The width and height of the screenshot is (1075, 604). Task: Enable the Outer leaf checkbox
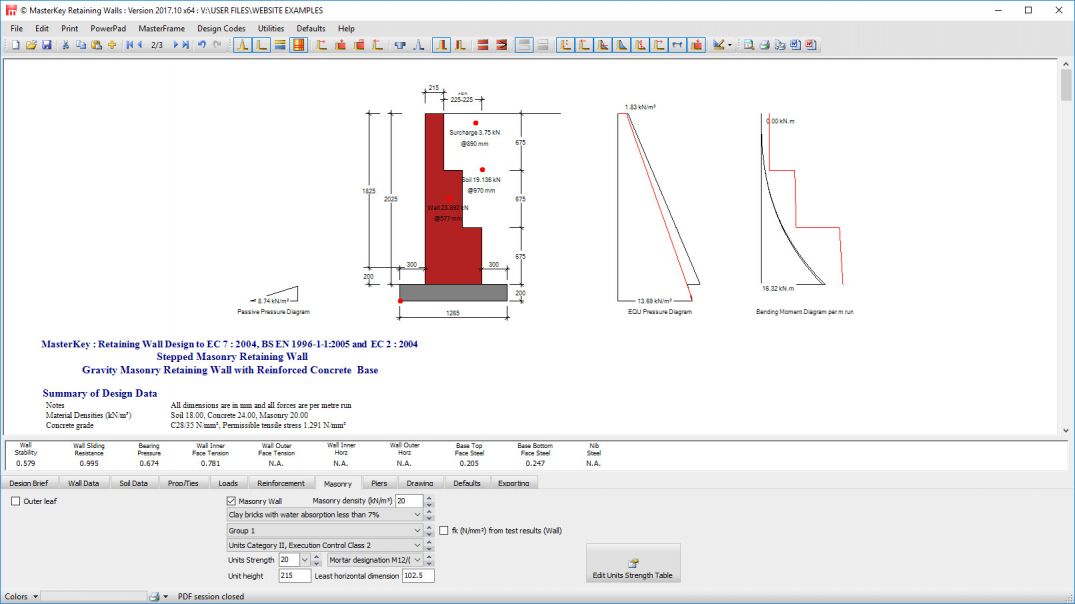(x=15, y=501)
